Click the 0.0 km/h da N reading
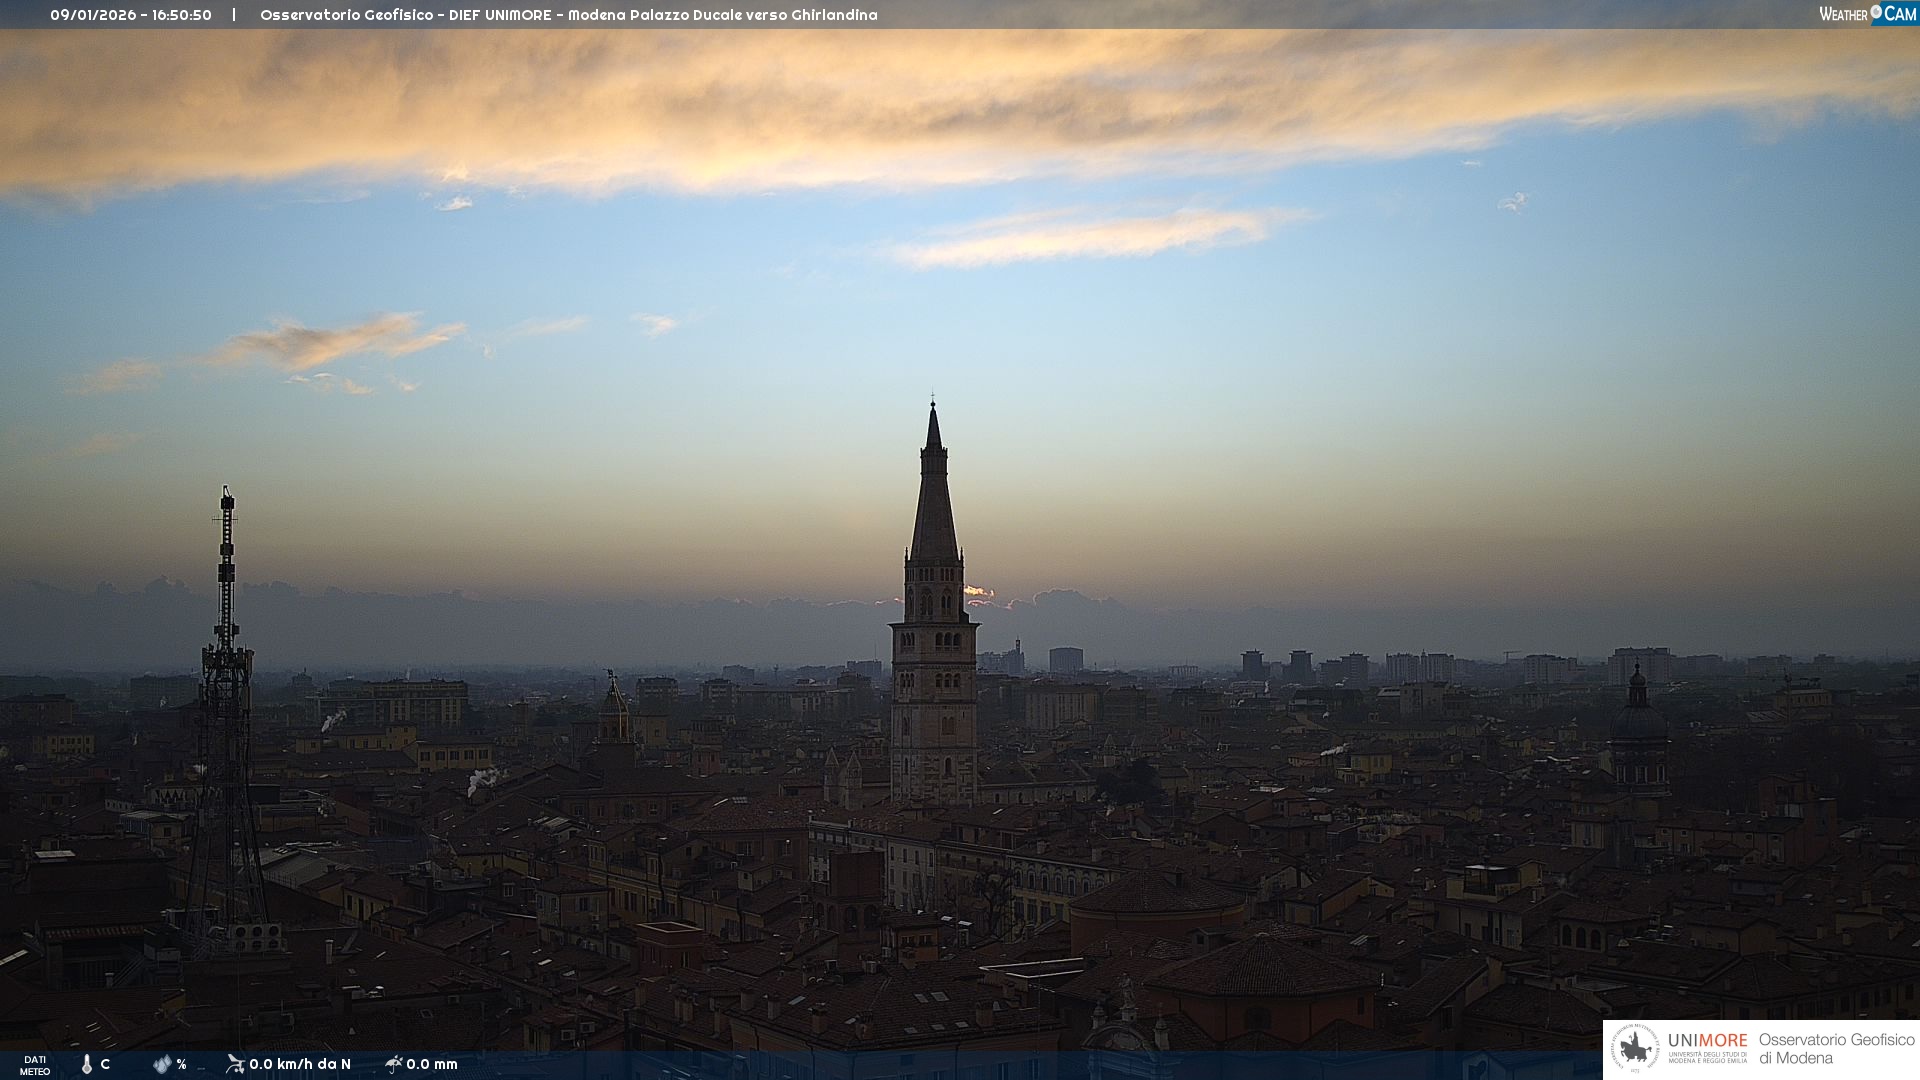This screenshot has width=1920, height=1080. 300,1064
